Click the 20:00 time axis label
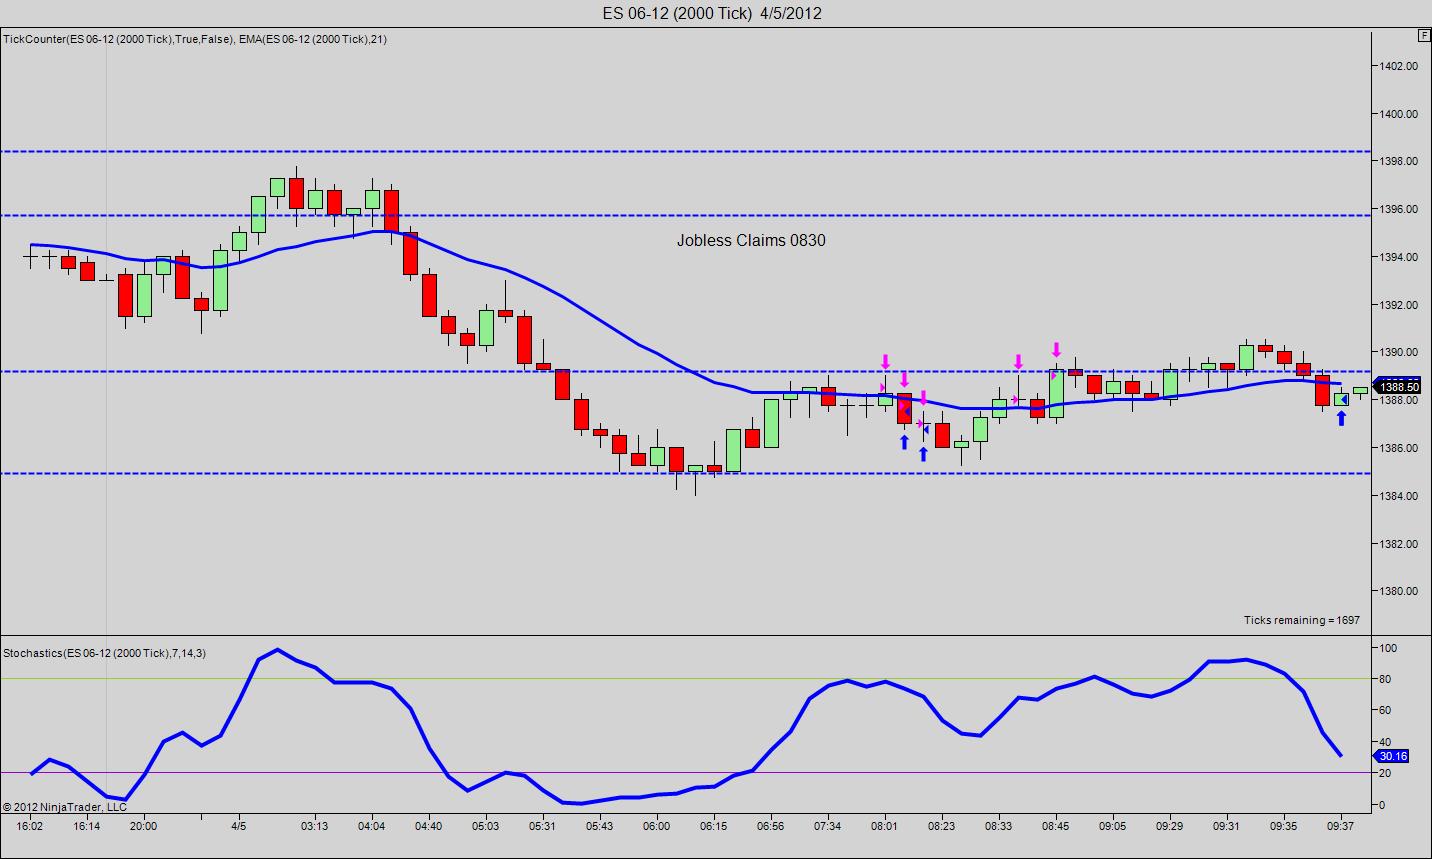 143,826
